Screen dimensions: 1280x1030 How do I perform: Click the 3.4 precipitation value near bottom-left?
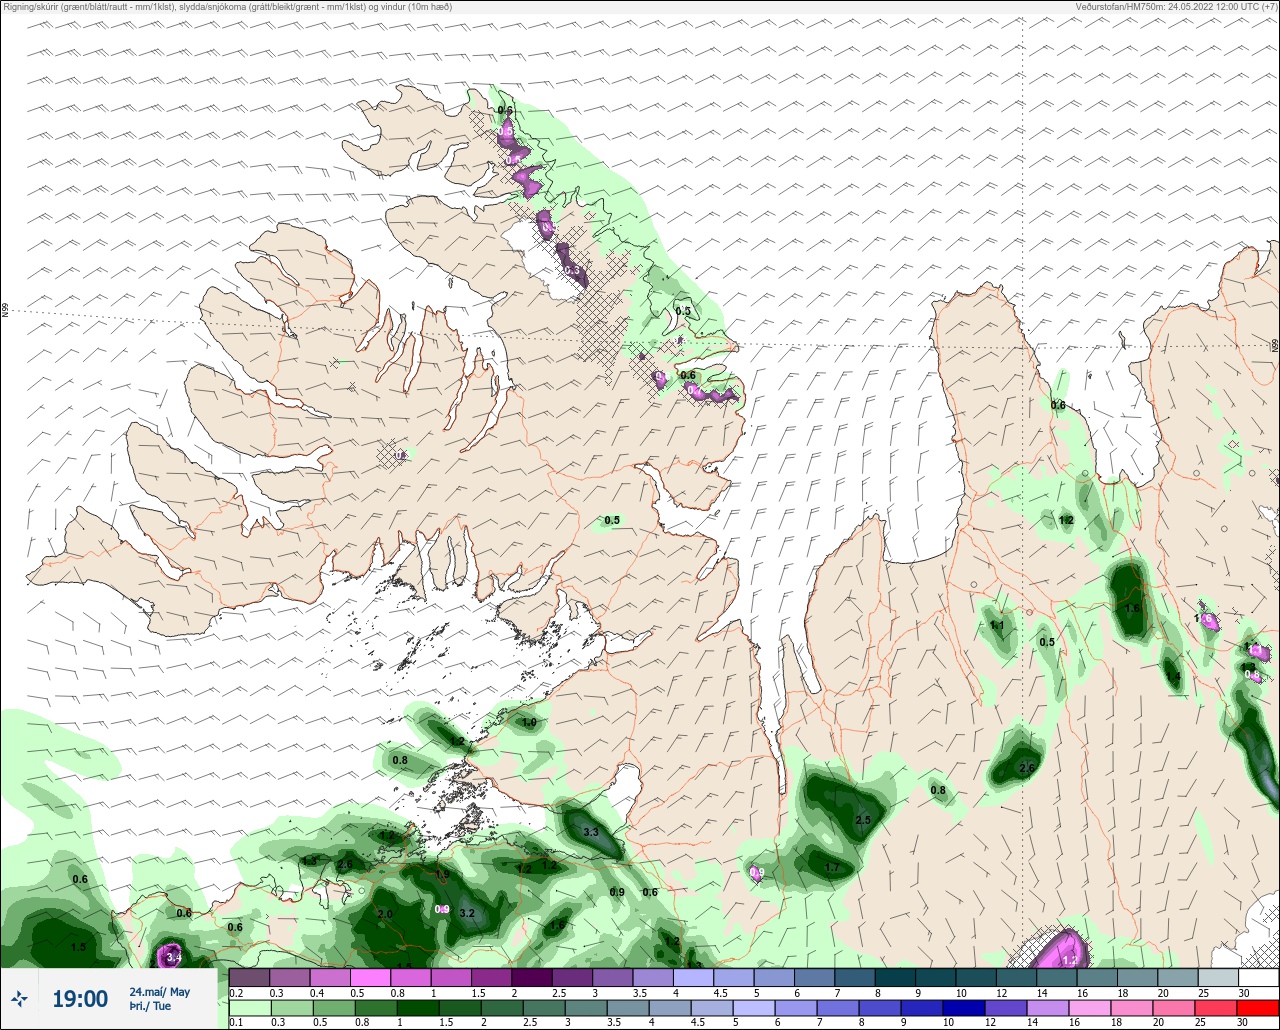[173, 957]
